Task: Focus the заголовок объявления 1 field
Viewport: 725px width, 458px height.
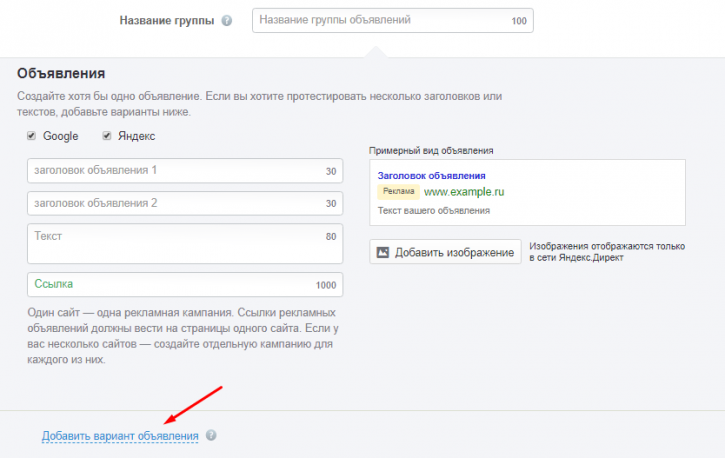Action: pos(185,171)
